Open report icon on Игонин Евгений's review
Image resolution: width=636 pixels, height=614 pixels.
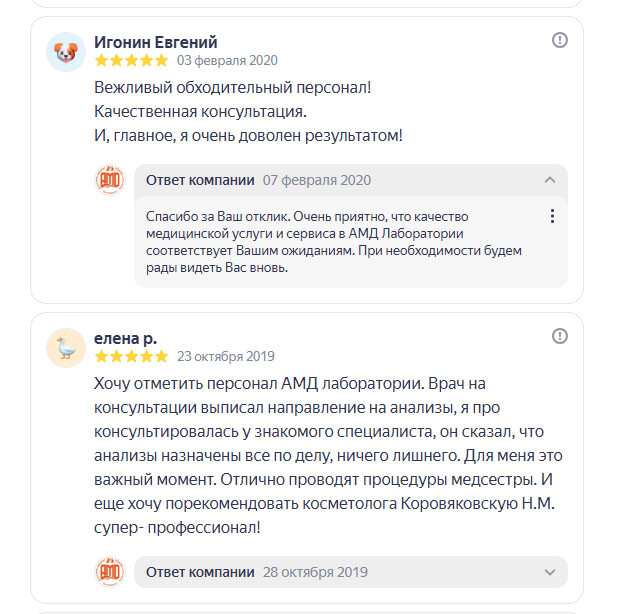pyautogui.click(x=560, y=40)
